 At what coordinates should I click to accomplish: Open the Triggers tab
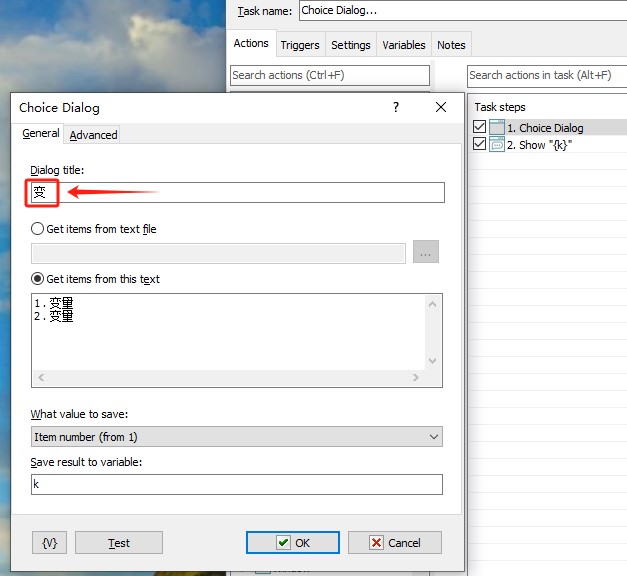[300, 45]
